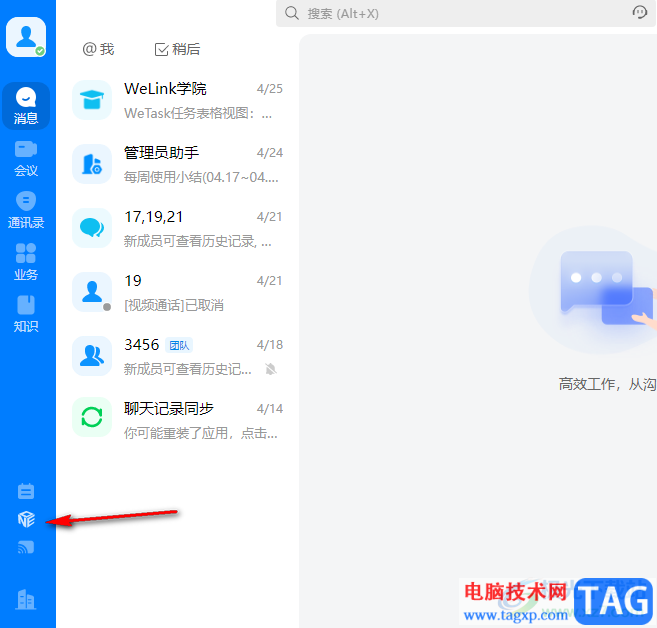Click the calendar icon in sidebar
This screenshot has width=657, height=628.
coord(26,491)
